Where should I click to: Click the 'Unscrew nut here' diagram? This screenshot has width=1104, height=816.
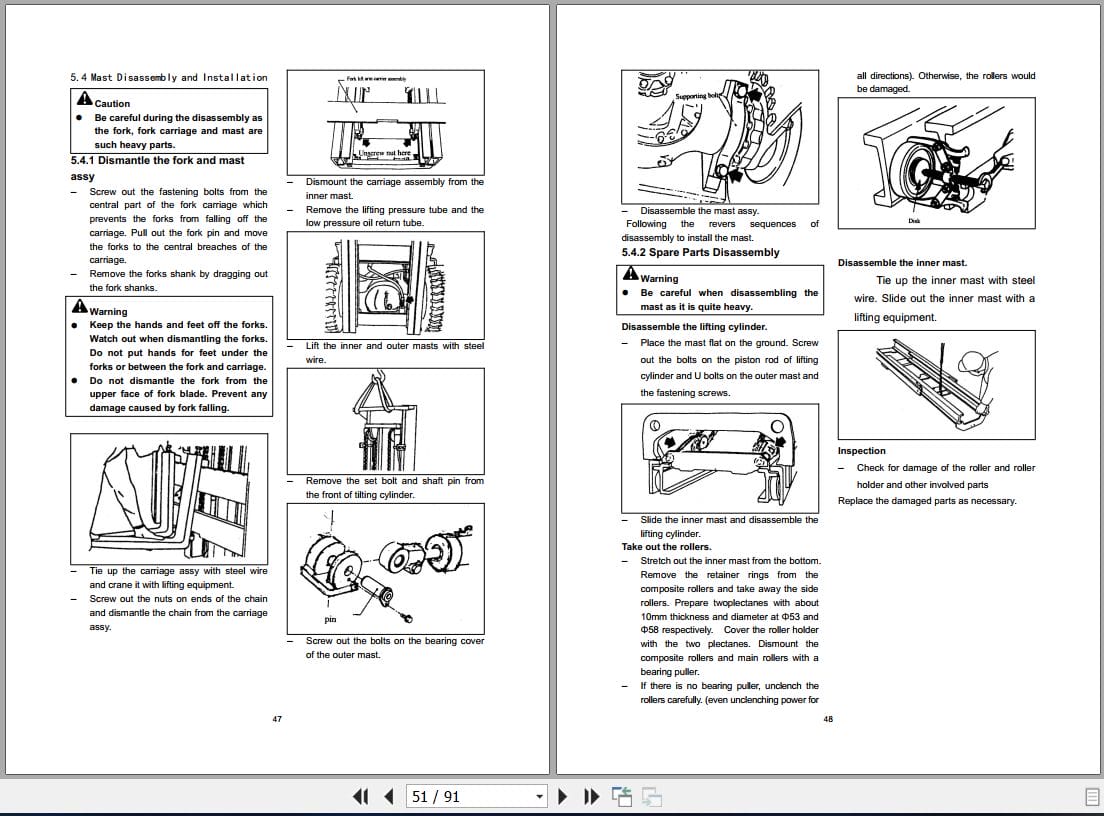(x=386, y=122)
